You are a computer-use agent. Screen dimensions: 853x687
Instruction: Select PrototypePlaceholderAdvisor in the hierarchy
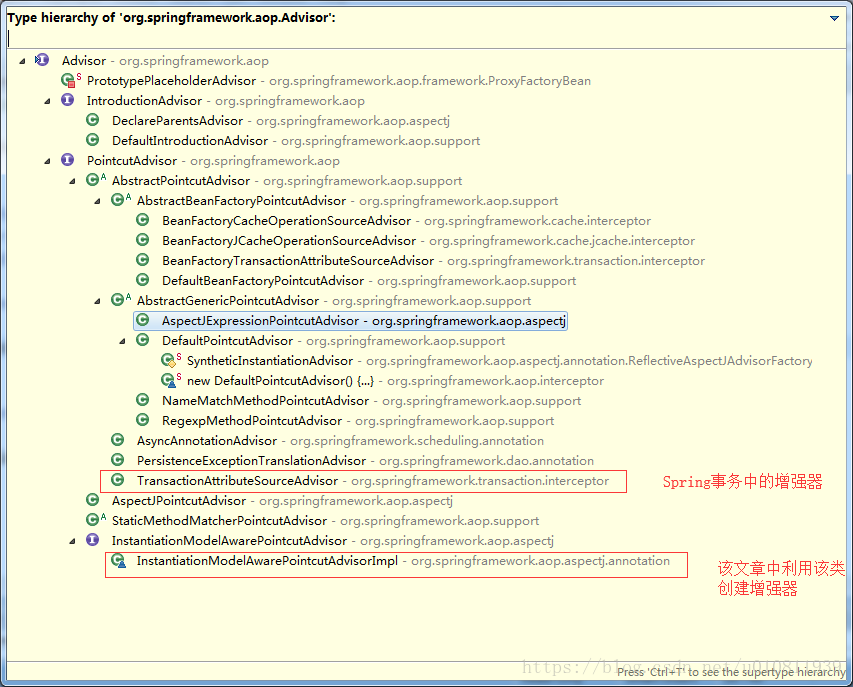338,81
